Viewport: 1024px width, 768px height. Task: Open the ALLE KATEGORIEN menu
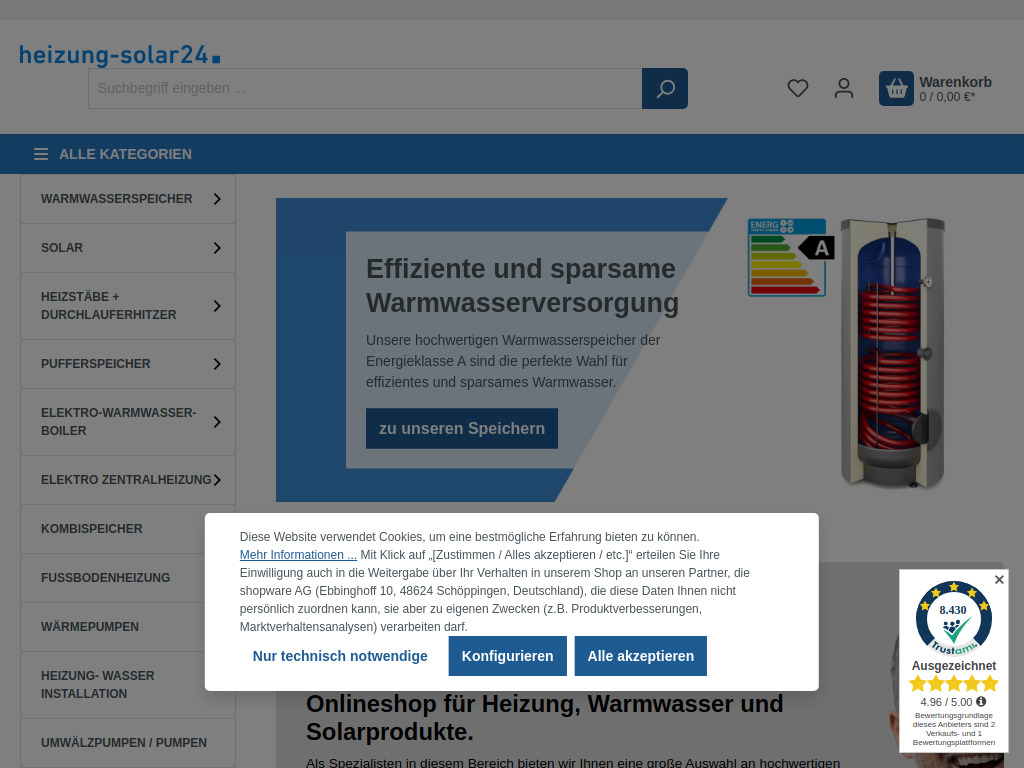pyautogui.click(x=125, y=154)
